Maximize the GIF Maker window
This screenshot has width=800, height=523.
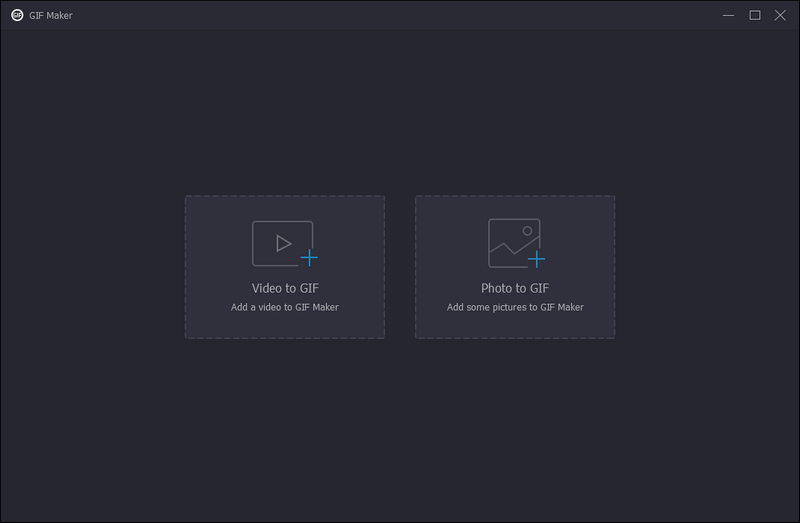[x=755, y=15]
